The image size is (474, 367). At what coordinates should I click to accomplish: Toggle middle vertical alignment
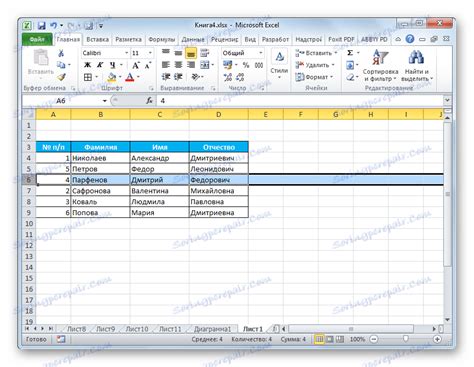pos(178,53)
